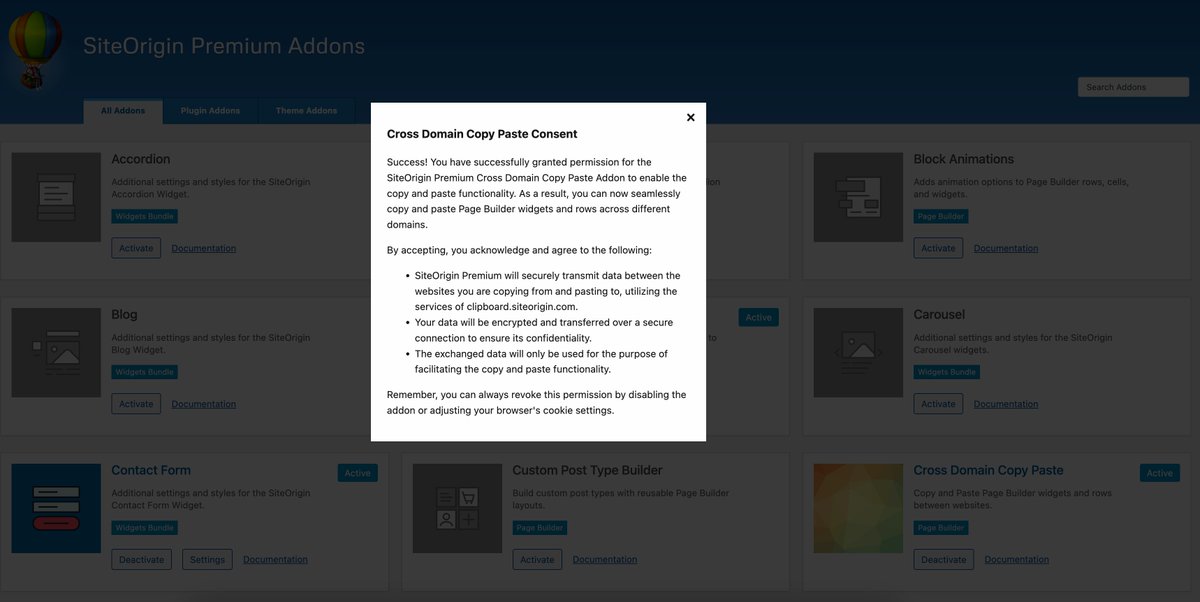Open Cross Domain Copy Paste Documentation
The image size is (1200, 602).
point(1017,559)
